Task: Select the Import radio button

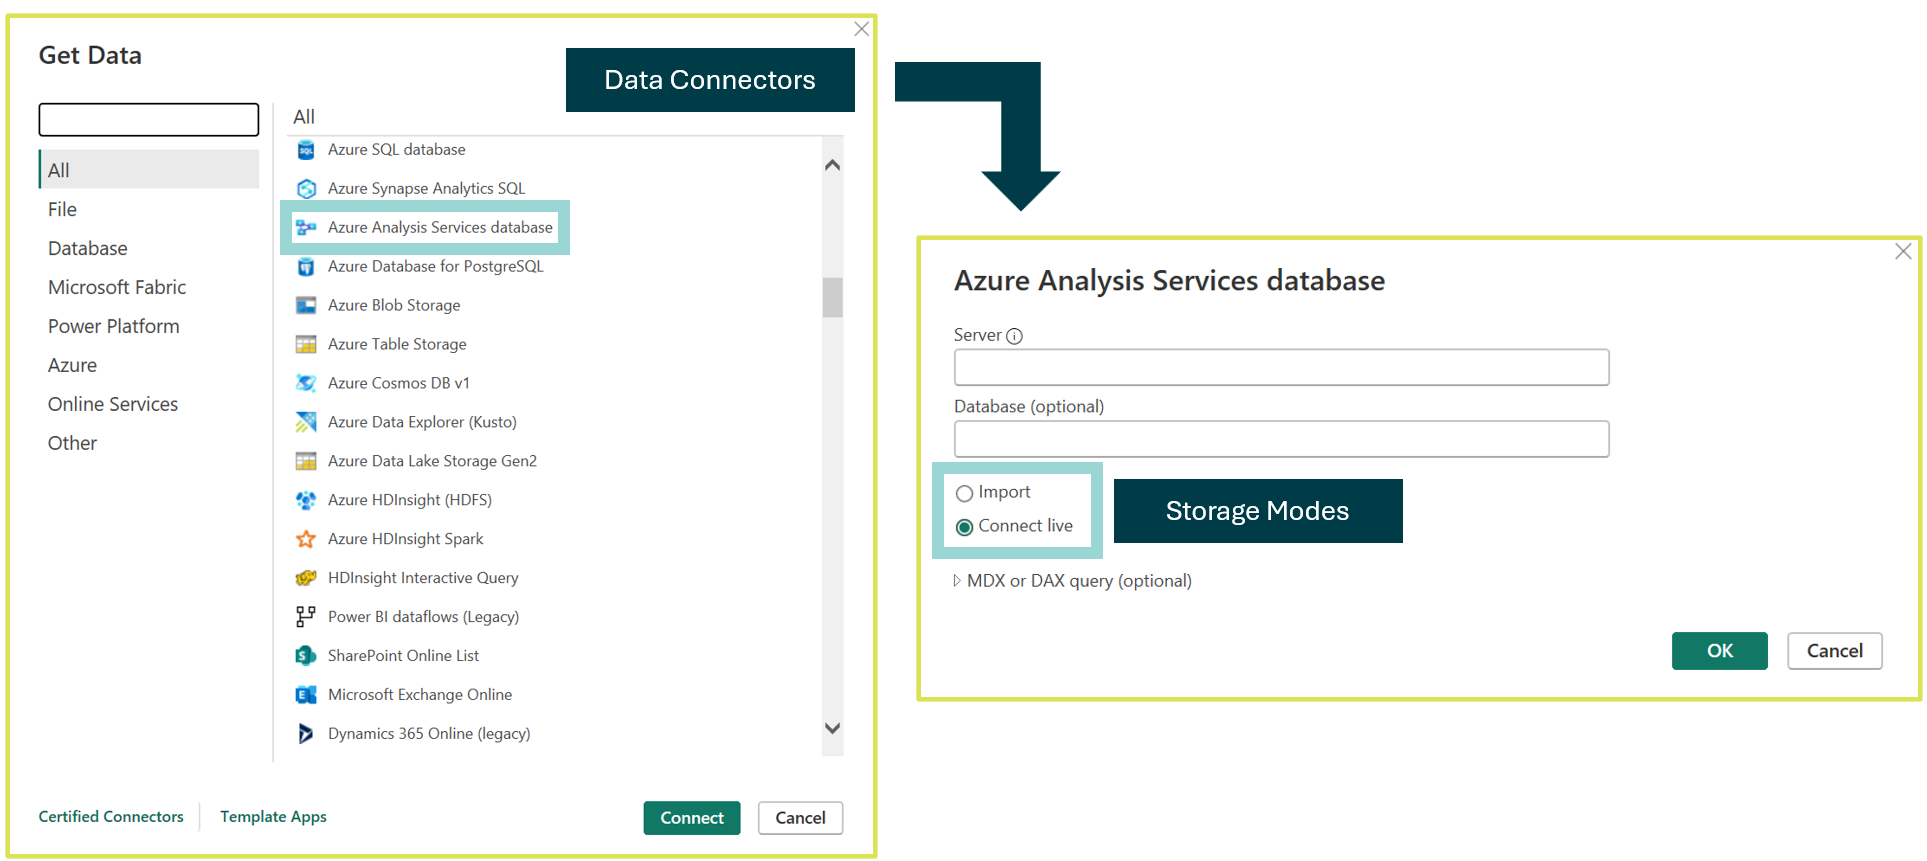Action: 964,493
